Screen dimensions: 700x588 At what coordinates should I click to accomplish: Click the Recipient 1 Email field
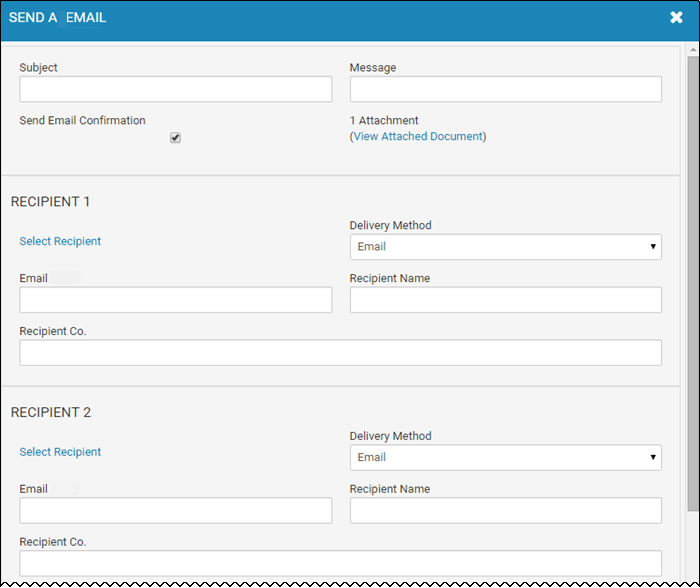click(x=175, y=300)
